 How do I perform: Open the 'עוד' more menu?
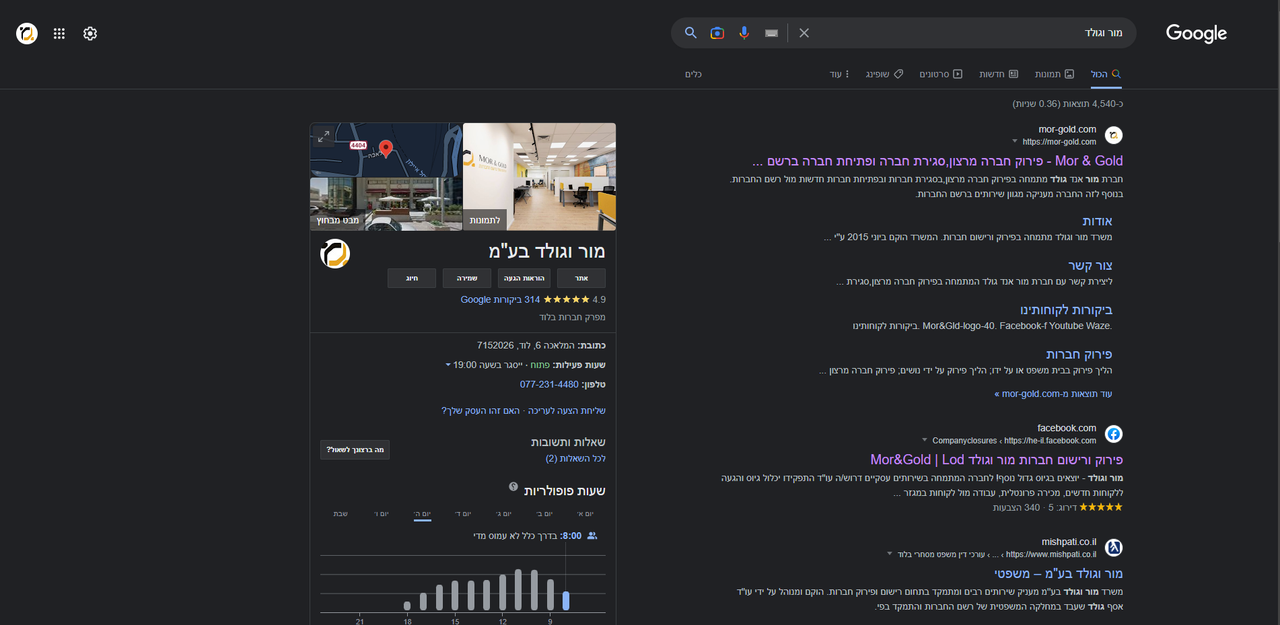coord(839,74)
